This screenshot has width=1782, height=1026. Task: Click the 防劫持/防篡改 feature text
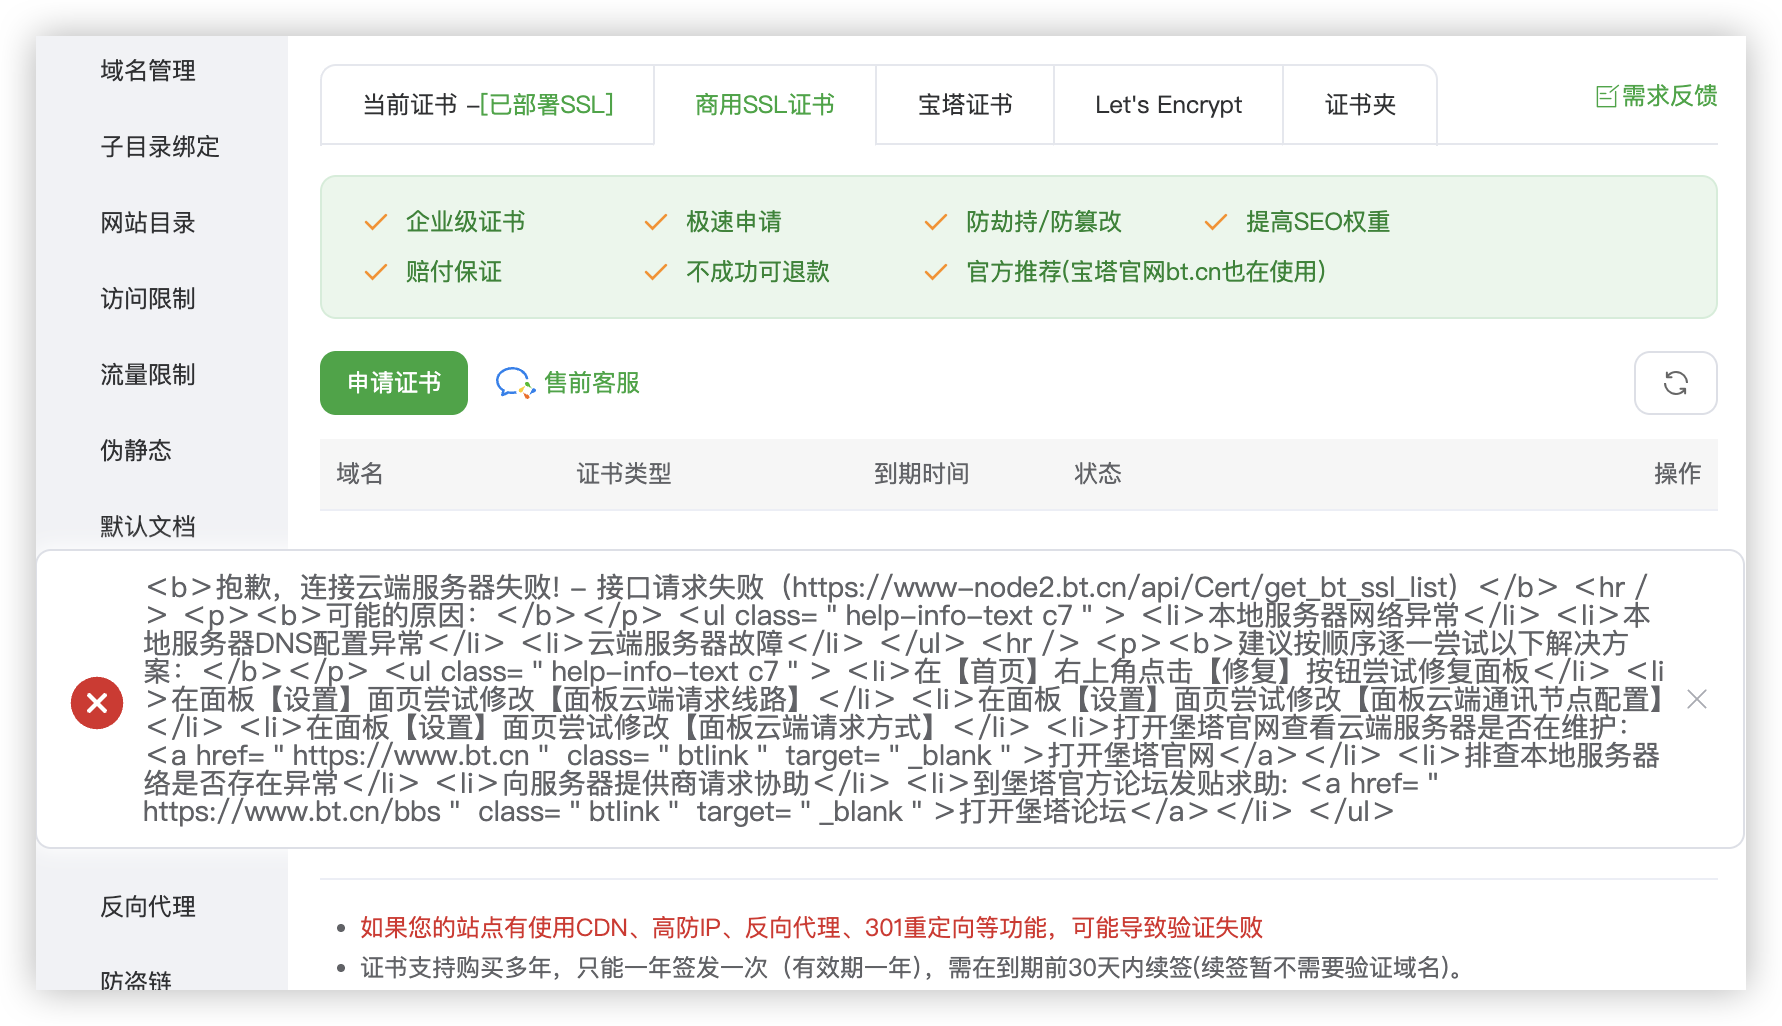[x=1044, y=222]
